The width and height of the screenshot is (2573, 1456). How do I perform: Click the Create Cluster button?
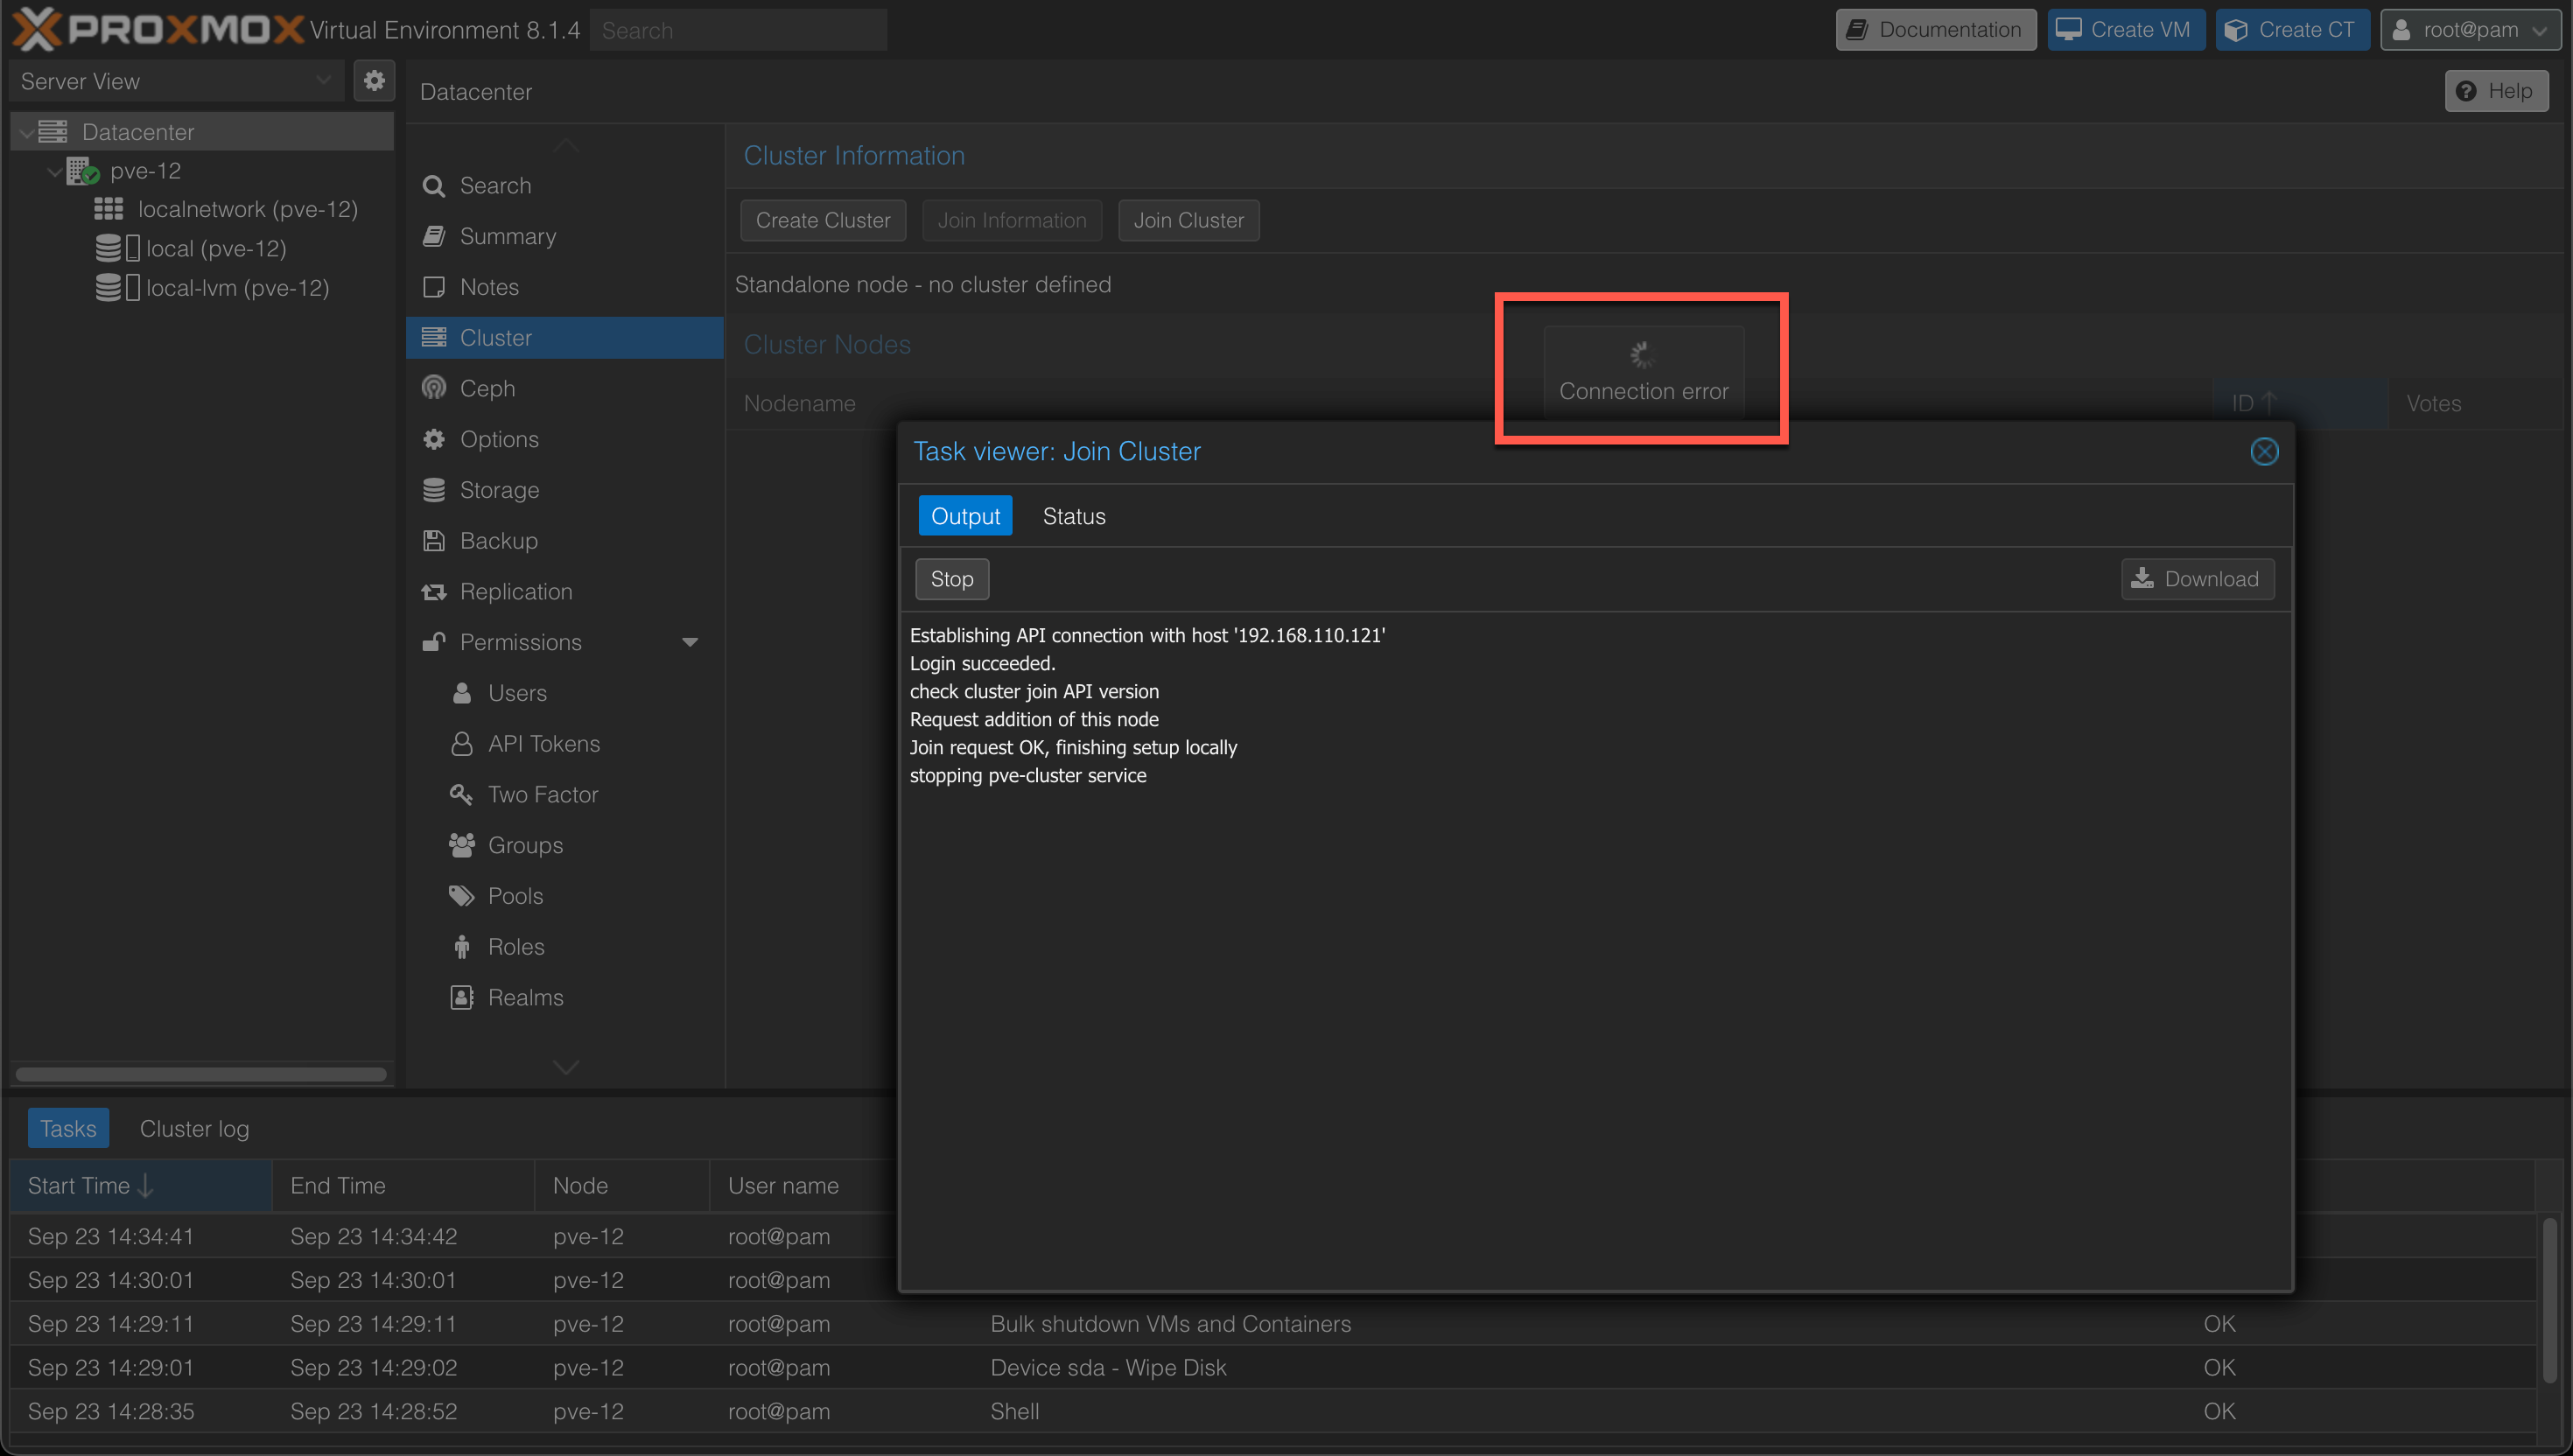823,220
